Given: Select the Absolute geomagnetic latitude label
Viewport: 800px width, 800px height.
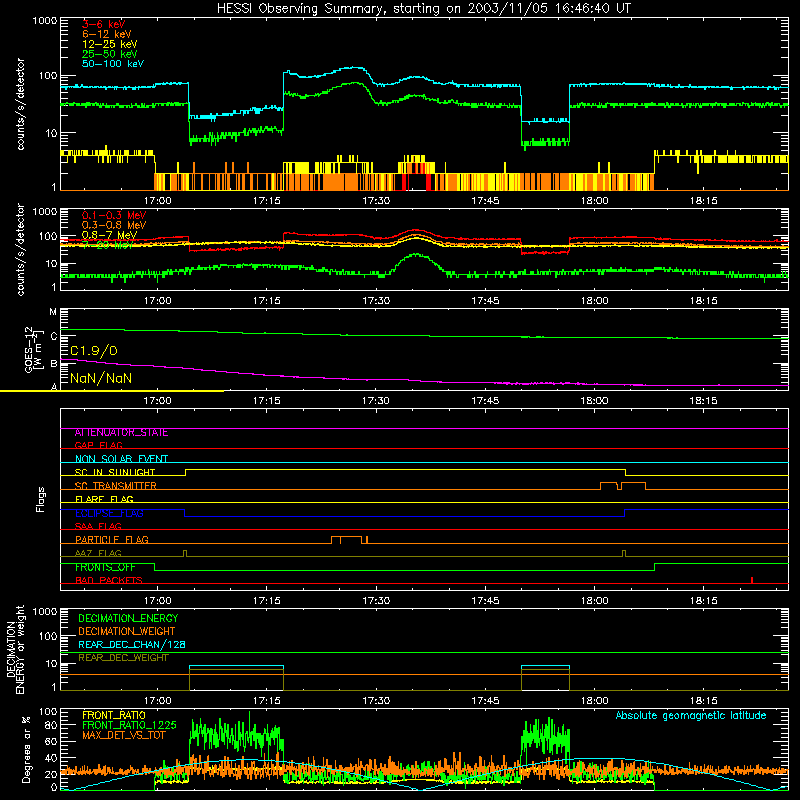Looking at the screenshot, I should 691,716.
